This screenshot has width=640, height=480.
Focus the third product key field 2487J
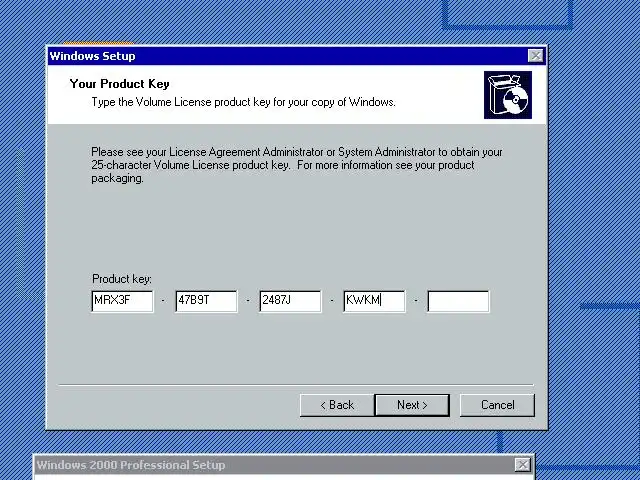coord(290,301)
